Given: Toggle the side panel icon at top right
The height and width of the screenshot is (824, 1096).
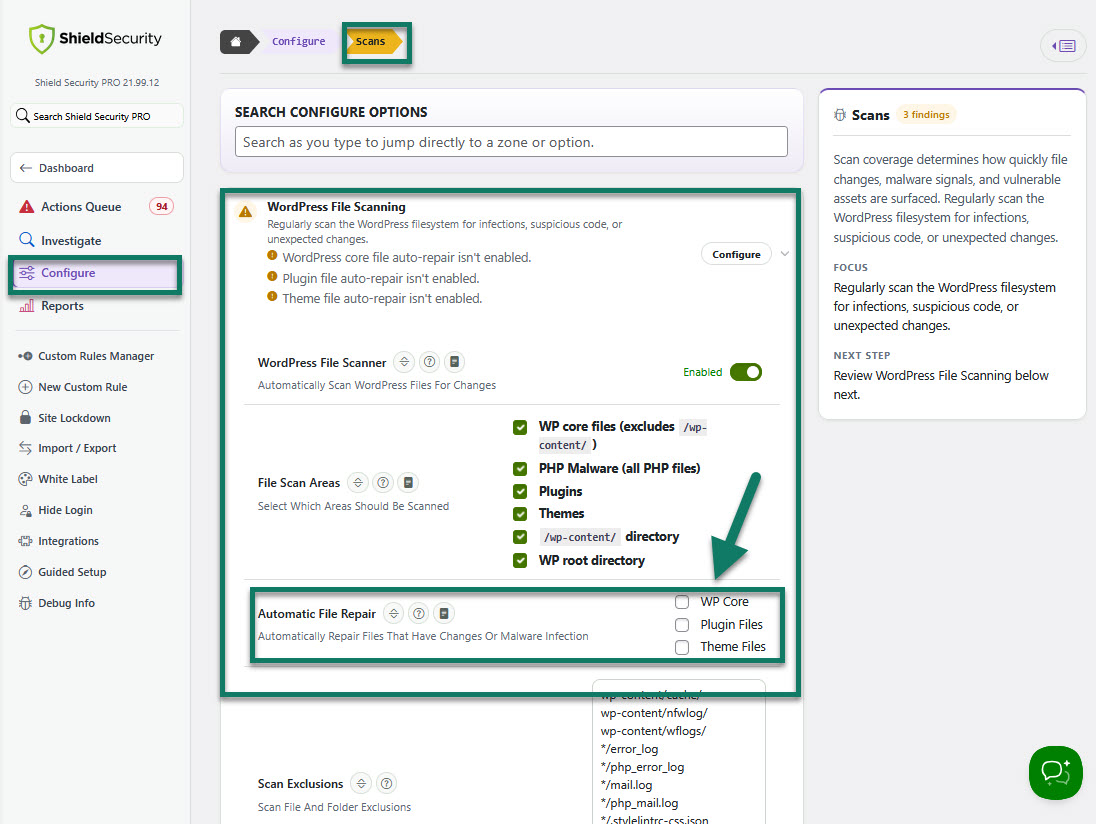Looking at the screenshot, I should [1063, 46].
